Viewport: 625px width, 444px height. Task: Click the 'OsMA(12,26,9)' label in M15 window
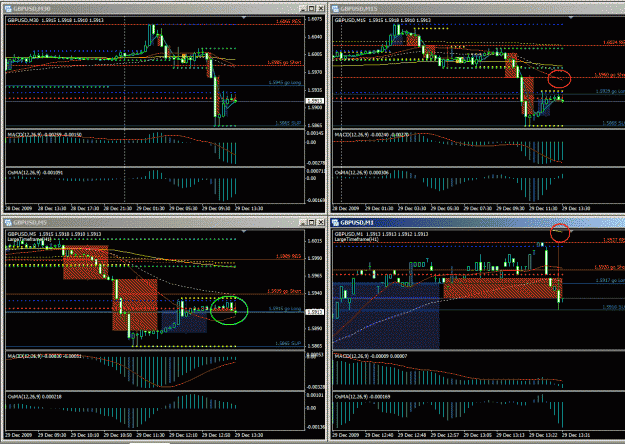352,173
